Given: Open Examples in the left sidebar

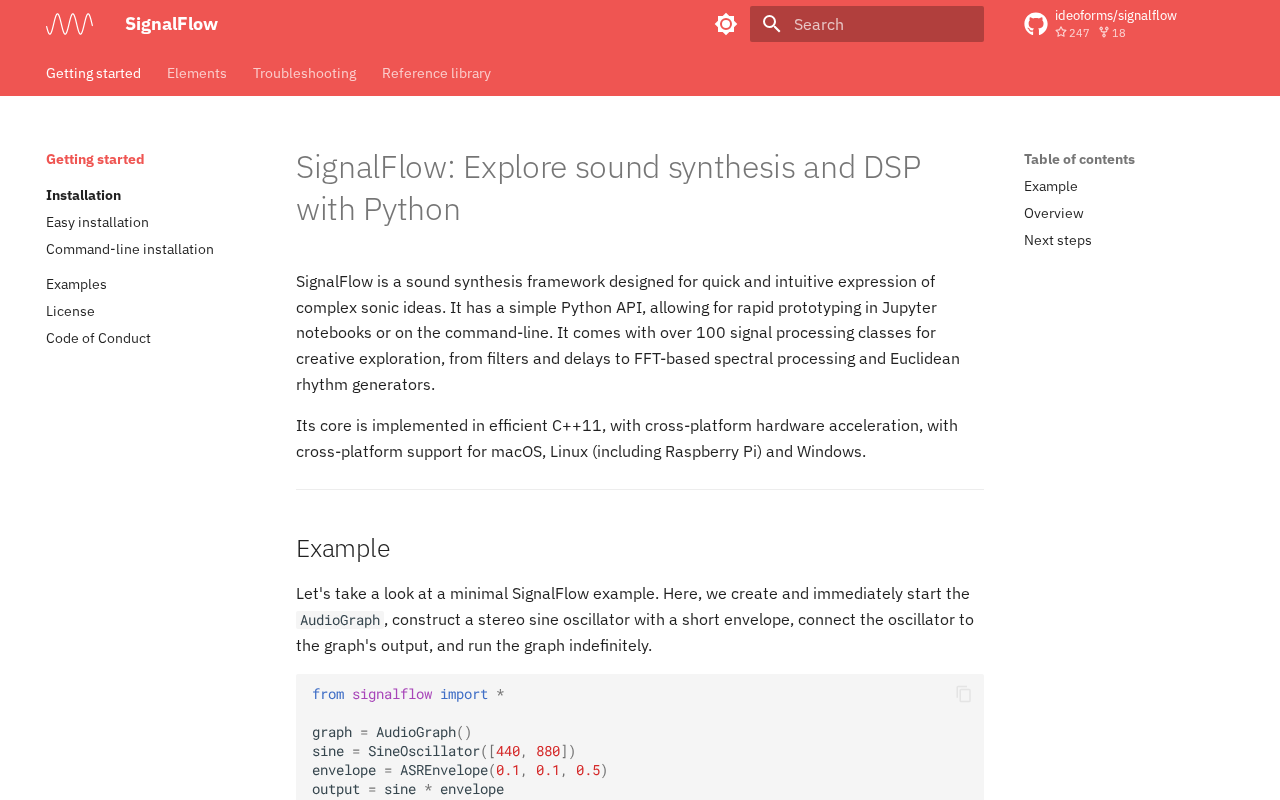Looking at the screenshot, I should [76, 284].
